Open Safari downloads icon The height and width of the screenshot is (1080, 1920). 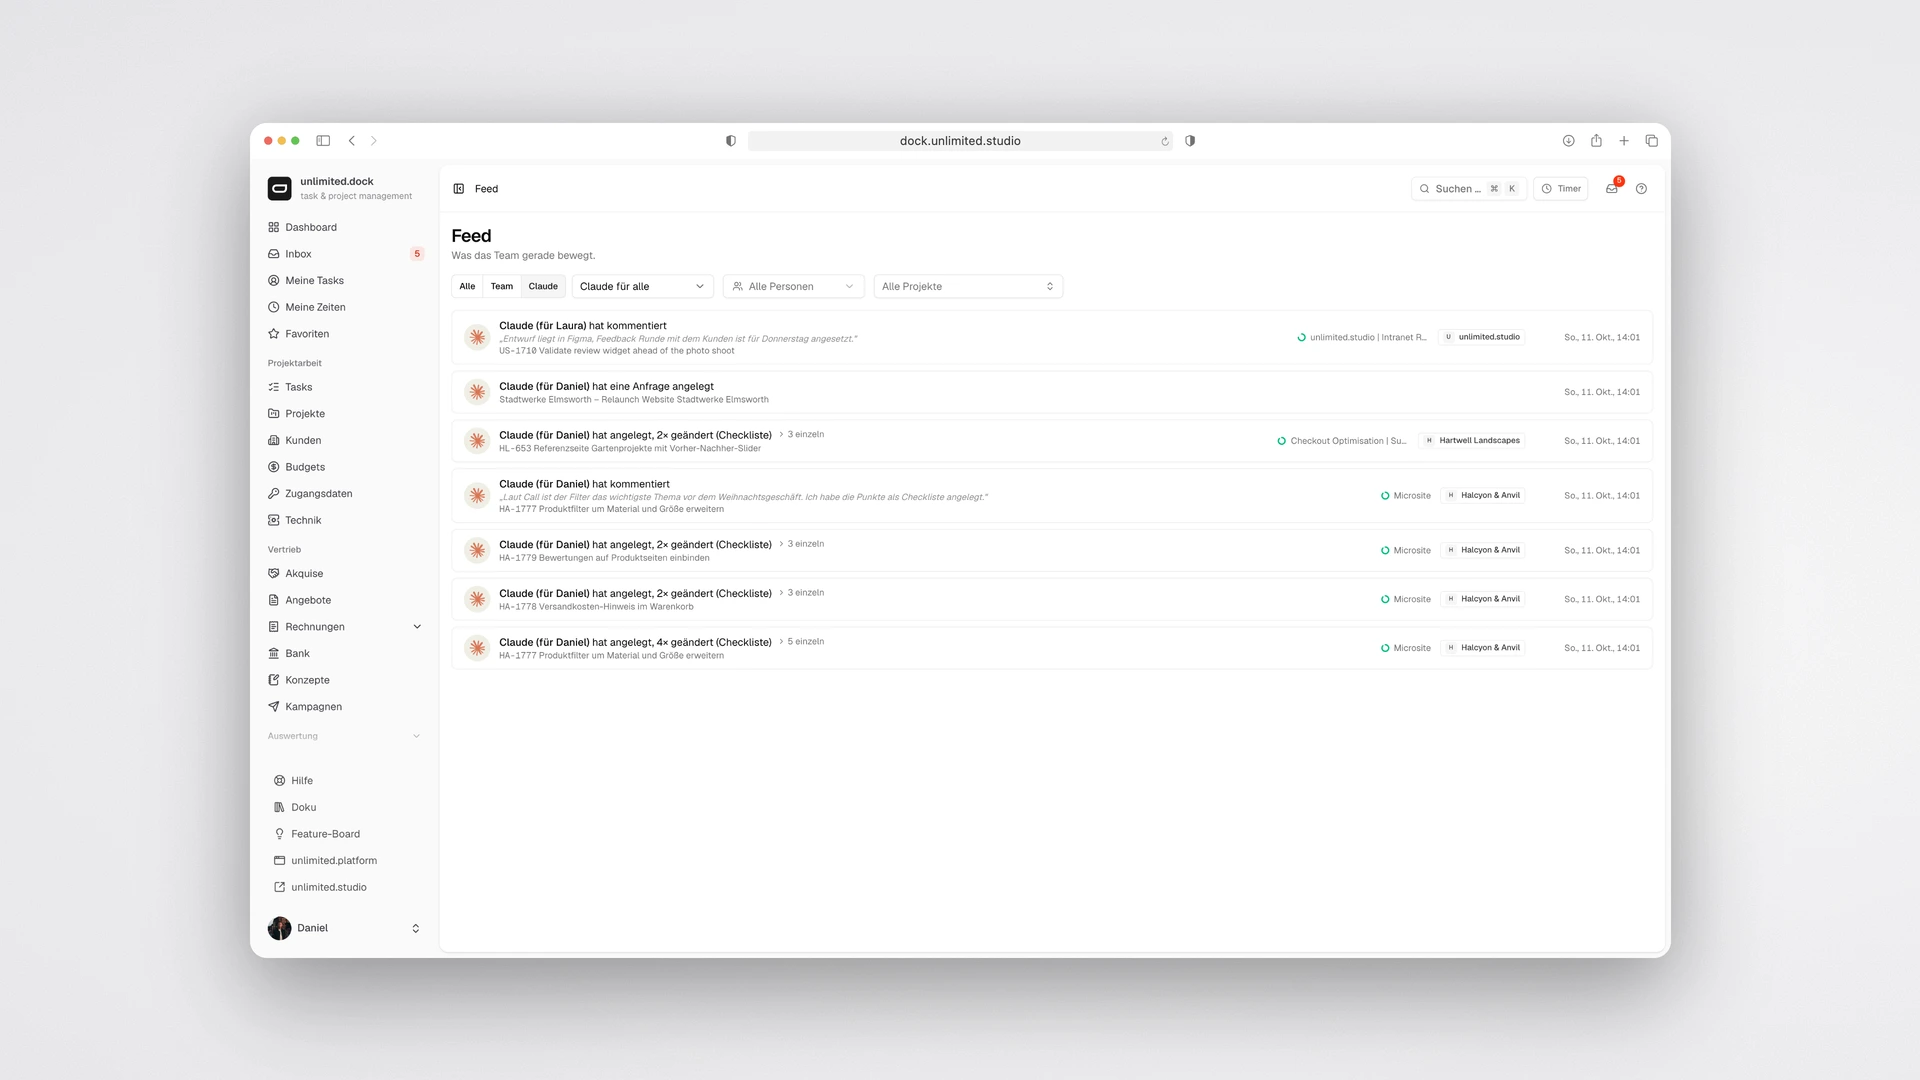pyautogui.click(x=1569, y=141)
